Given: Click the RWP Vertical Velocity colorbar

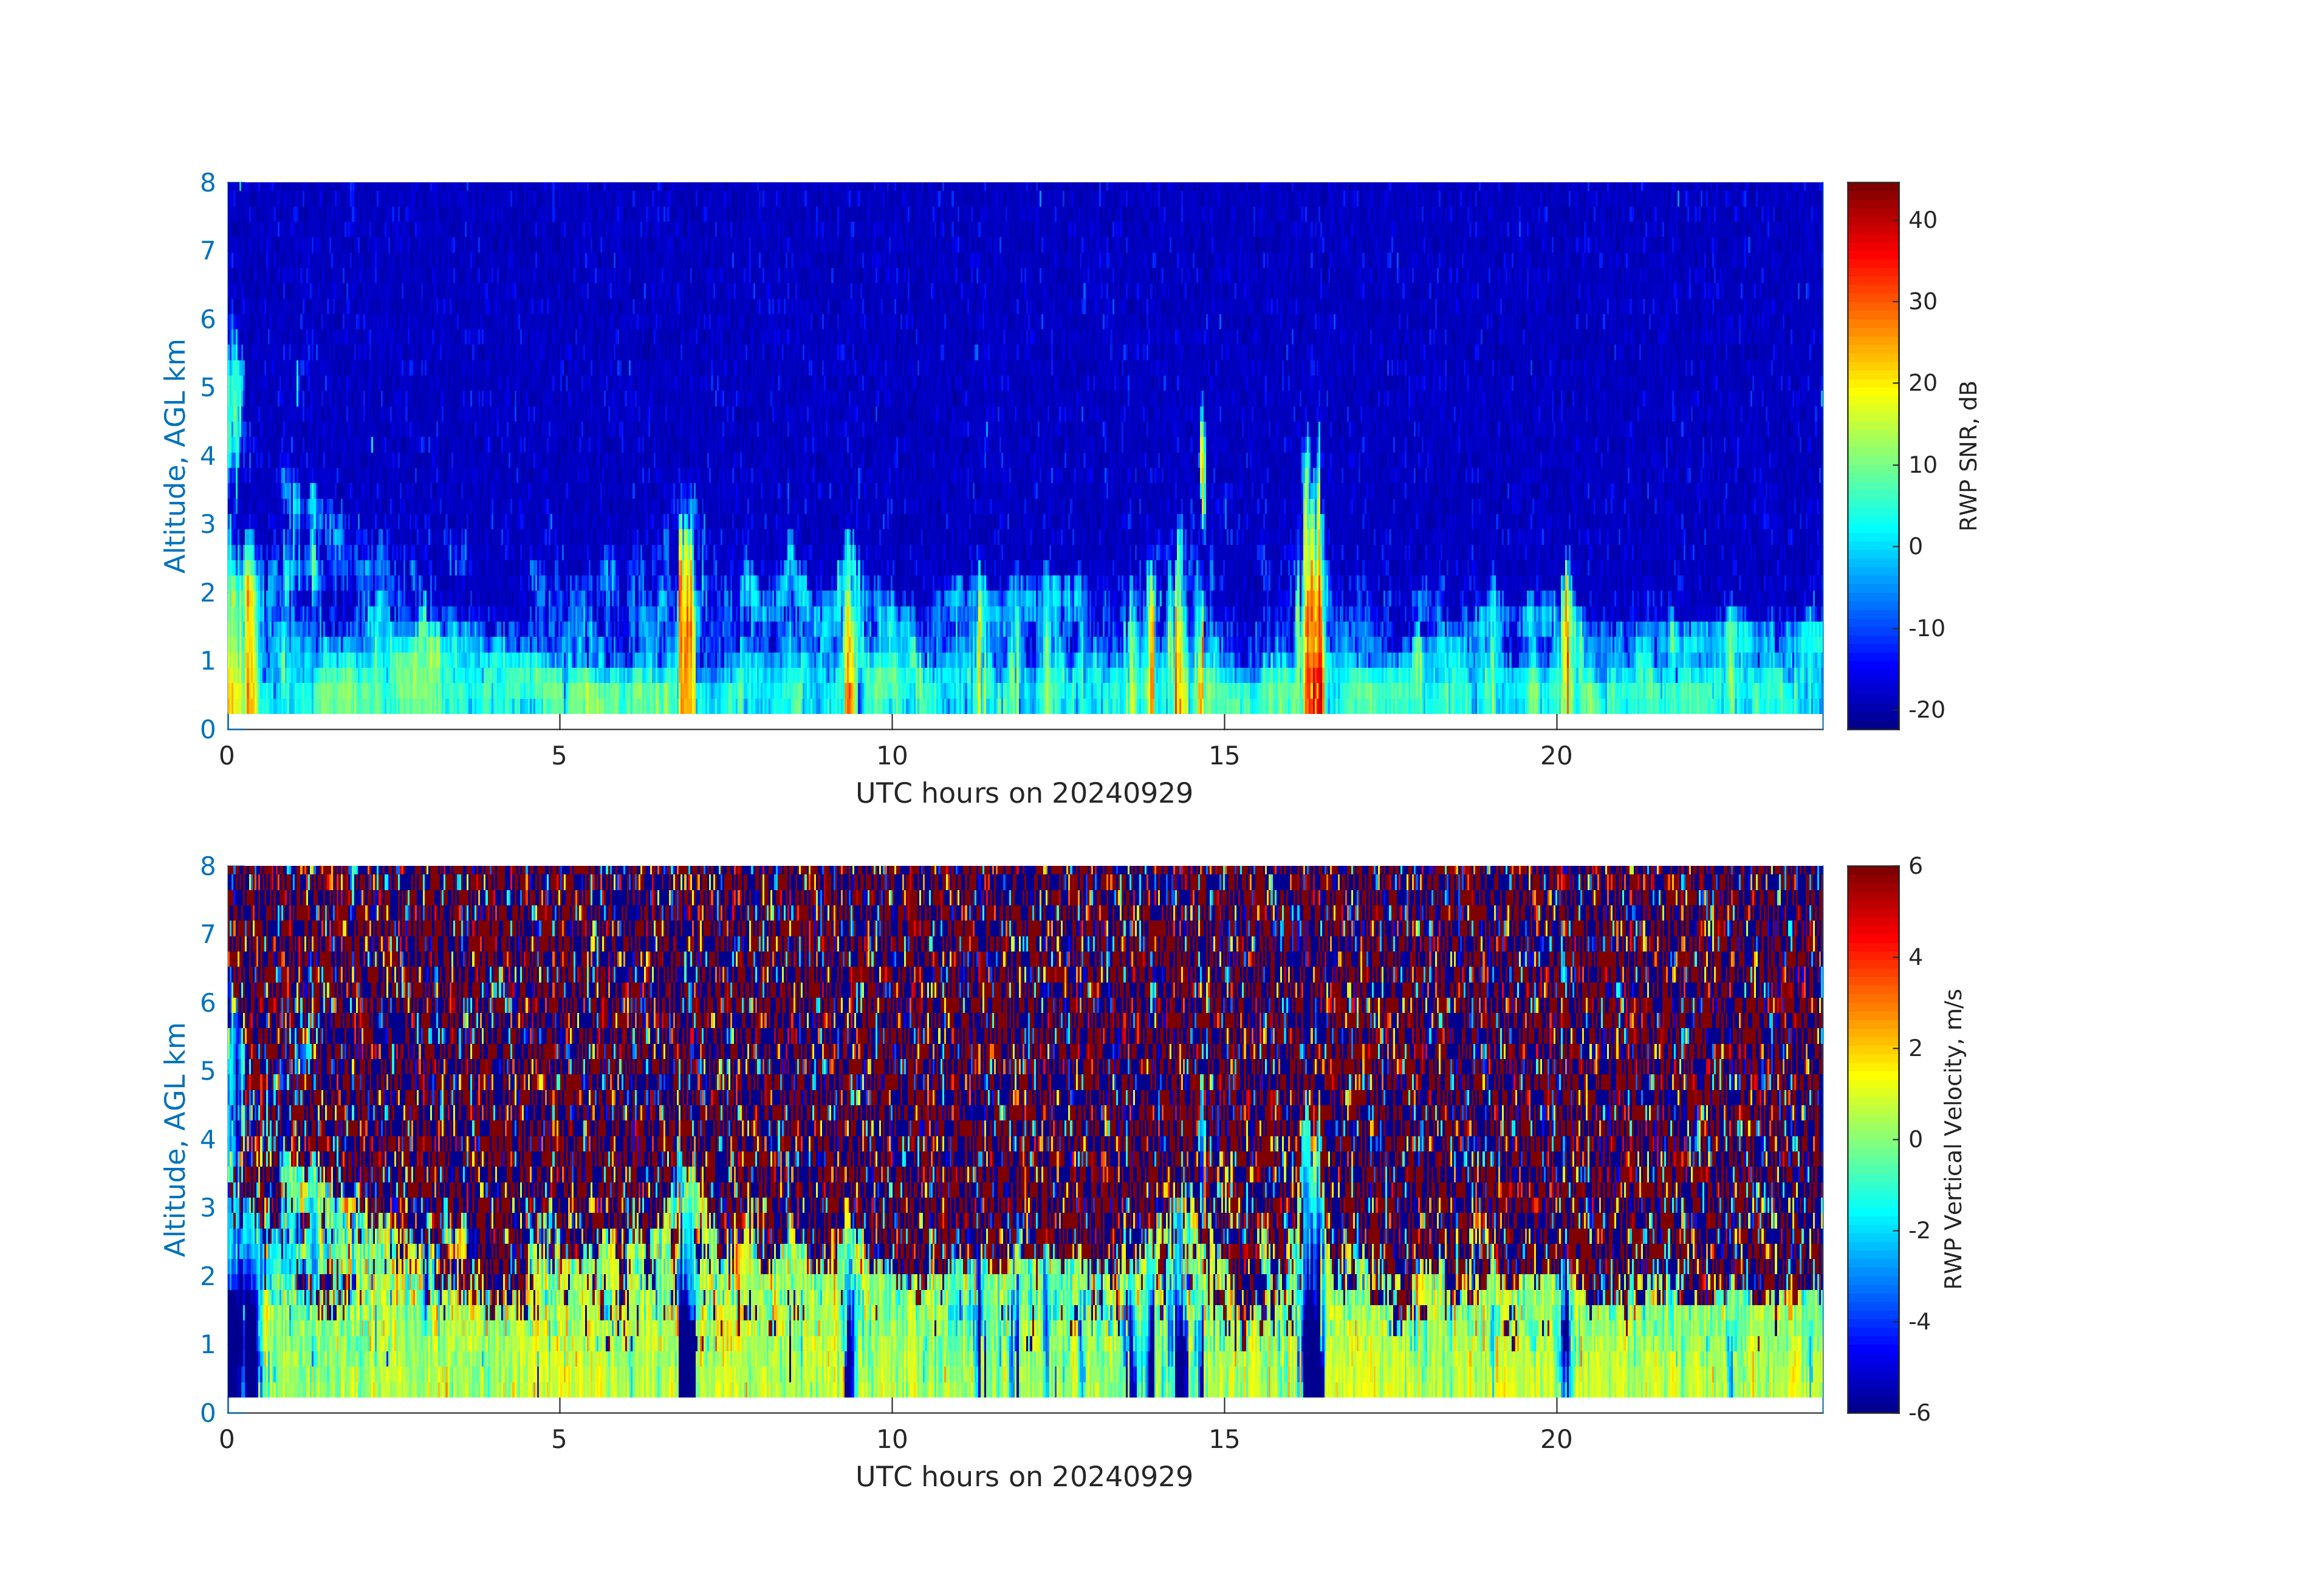Looking at the screenshot, I should (x=1872, y=1138).
